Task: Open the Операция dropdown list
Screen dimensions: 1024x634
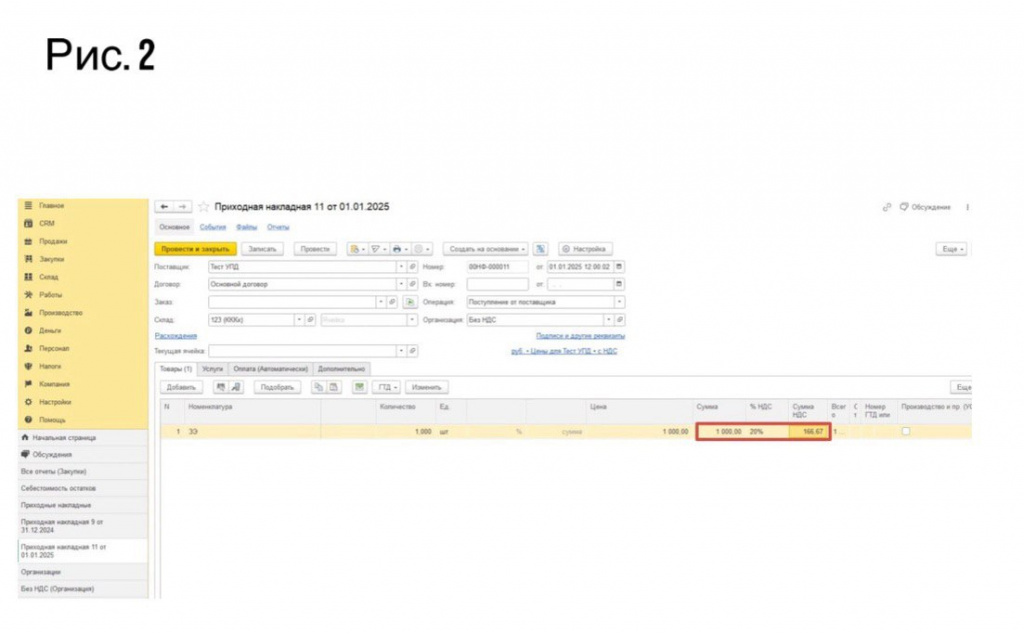Action: (x=619, y=301)
